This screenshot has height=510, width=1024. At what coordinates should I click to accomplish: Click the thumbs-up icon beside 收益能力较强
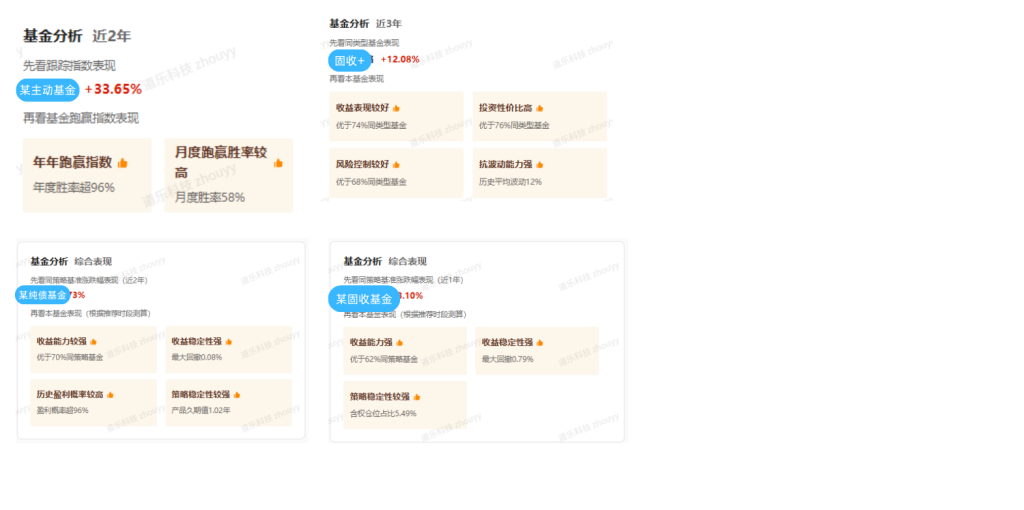95,341
